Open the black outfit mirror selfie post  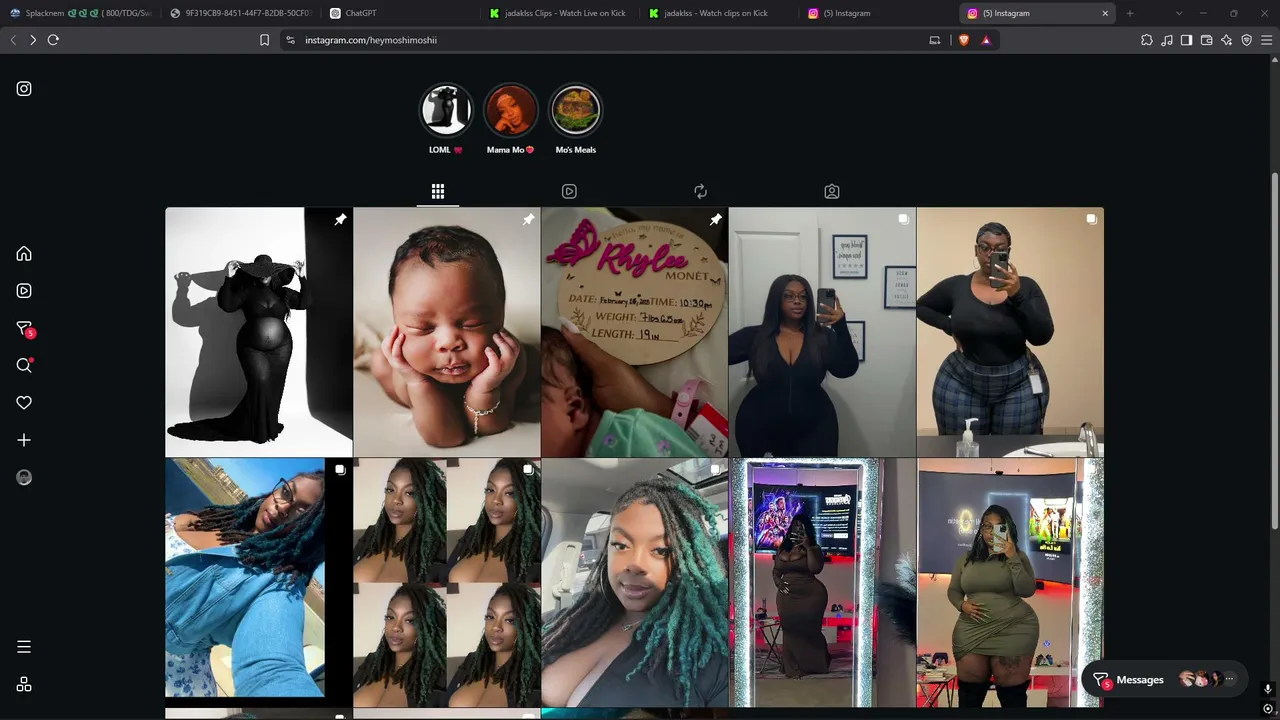(822, 332)
